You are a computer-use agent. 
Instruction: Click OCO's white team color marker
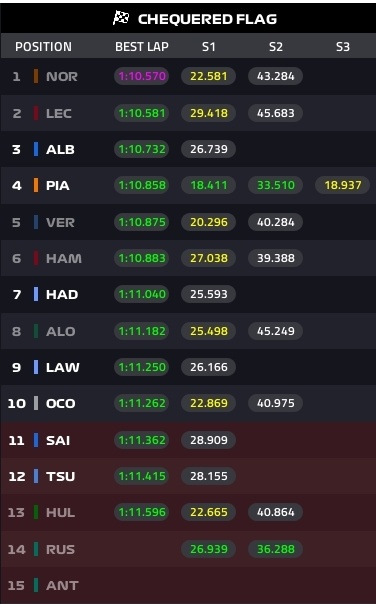(36, 403)
